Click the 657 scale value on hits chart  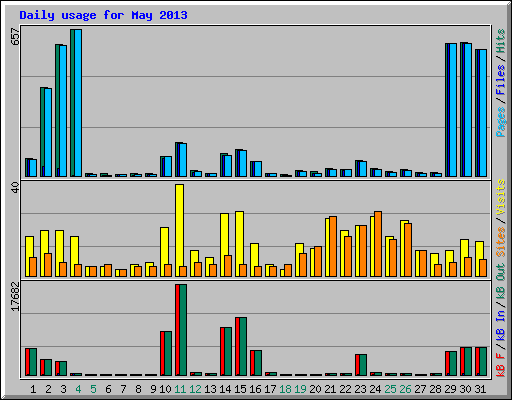(x=15, y=36)
